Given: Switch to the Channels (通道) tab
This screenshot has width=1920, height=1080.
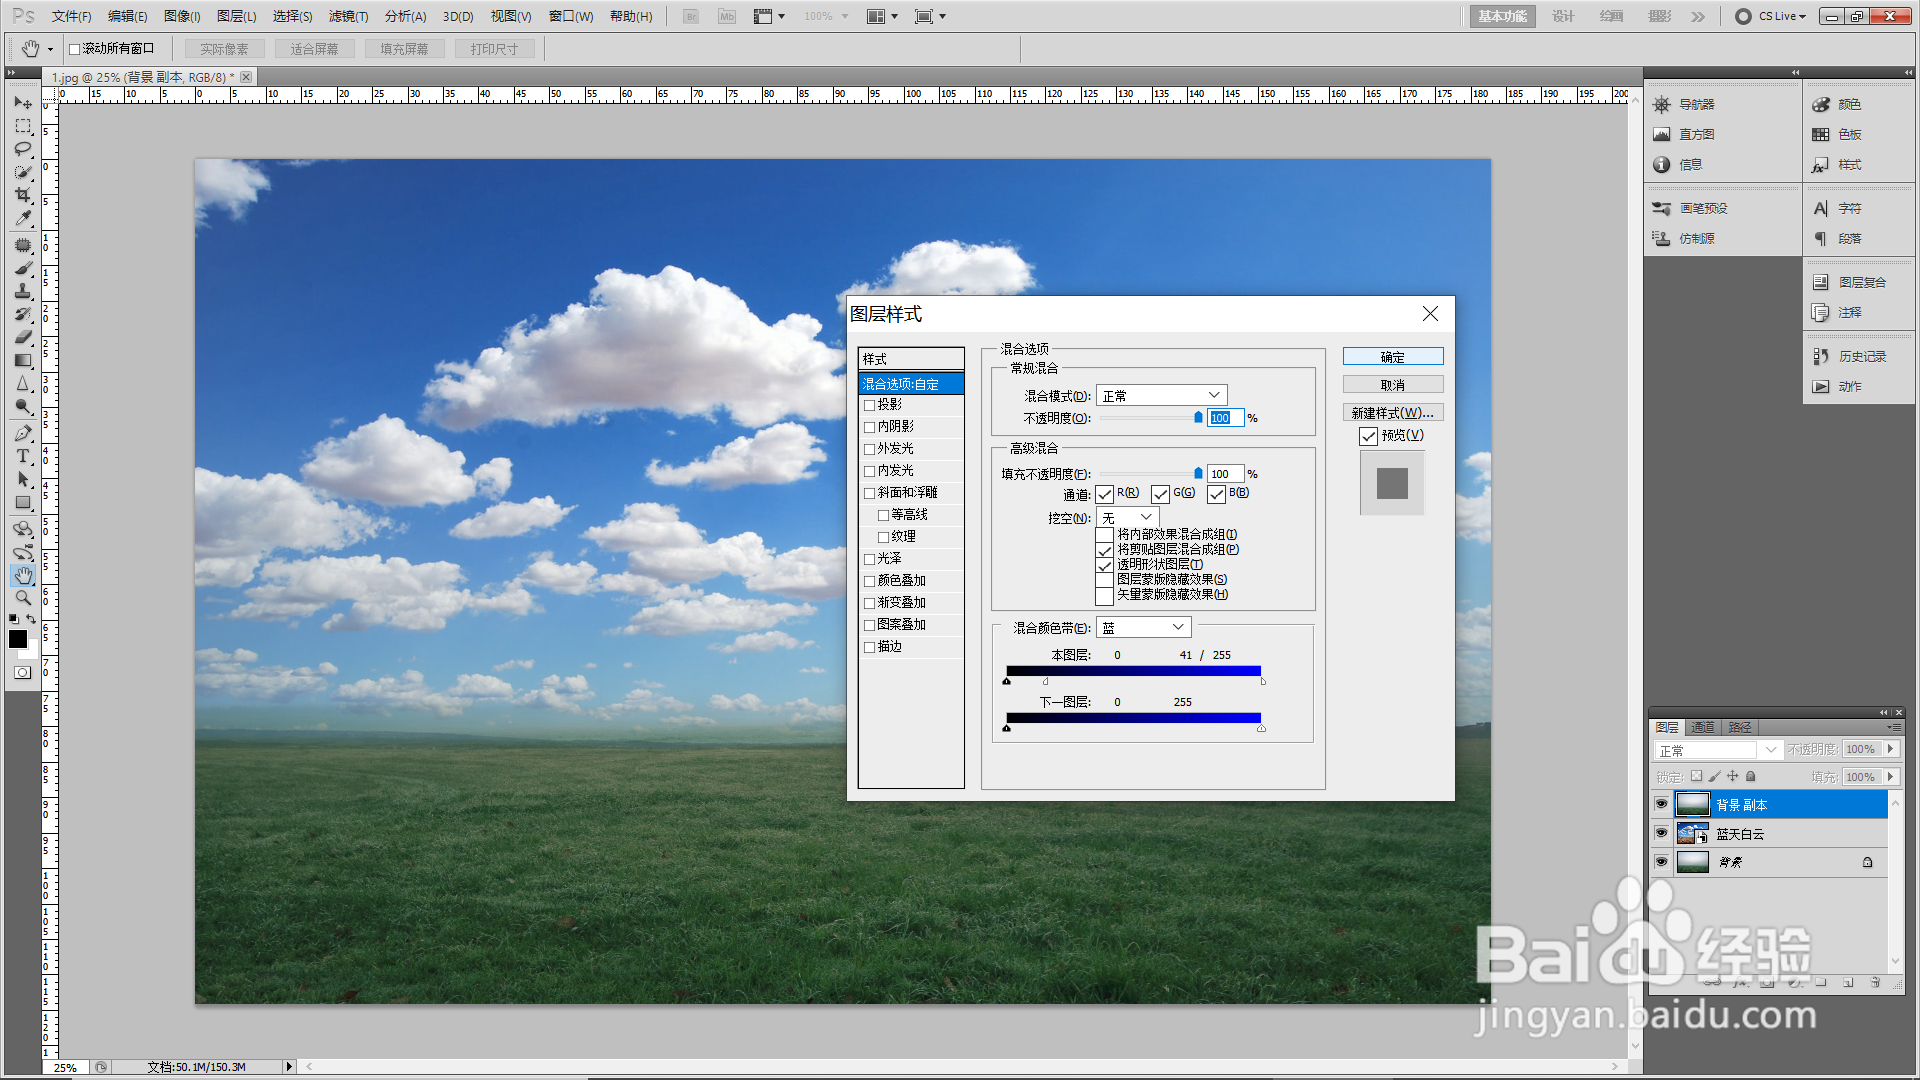Looking at the screenshot, I should (1703, 727).
